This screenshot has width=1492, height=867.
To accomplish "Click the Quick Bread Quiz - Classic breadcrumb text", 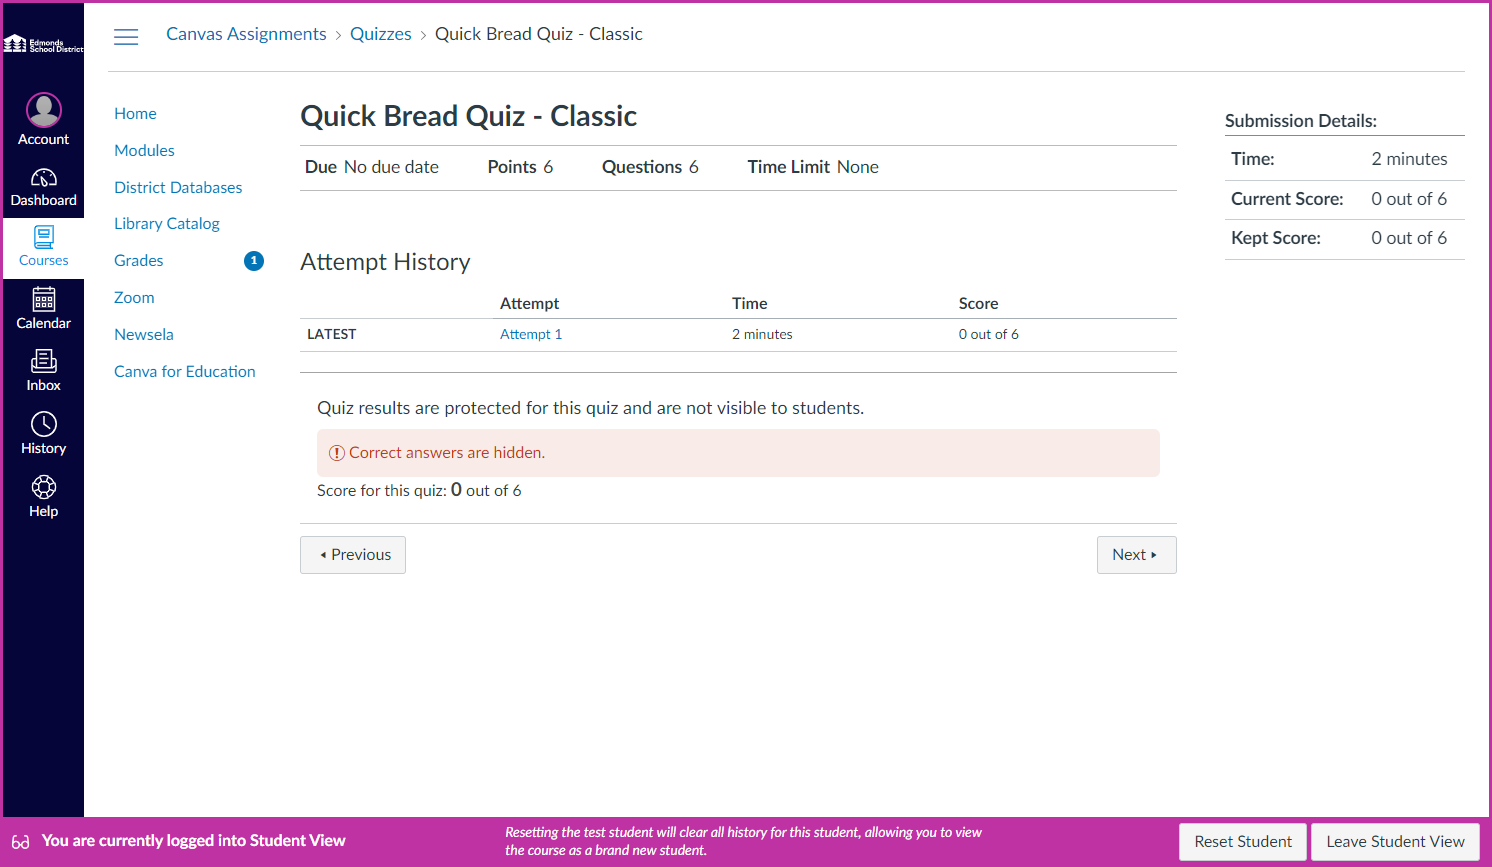I will coord(539,34).
